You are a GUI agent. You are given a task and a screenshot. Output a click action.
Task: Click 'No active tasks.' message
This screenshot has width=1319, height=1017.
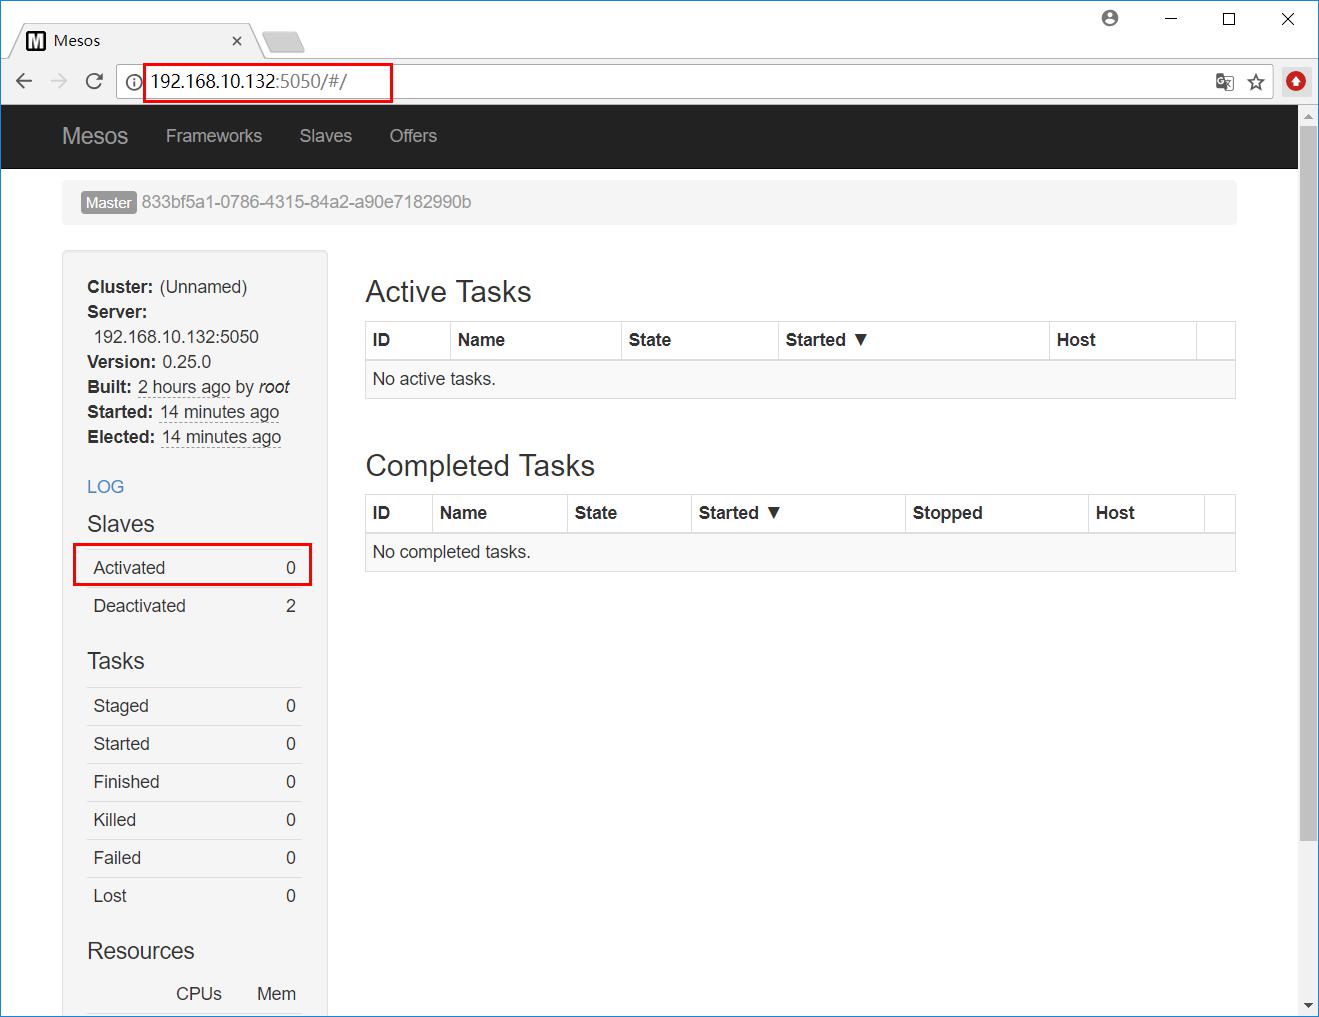(x=434, y=379)
